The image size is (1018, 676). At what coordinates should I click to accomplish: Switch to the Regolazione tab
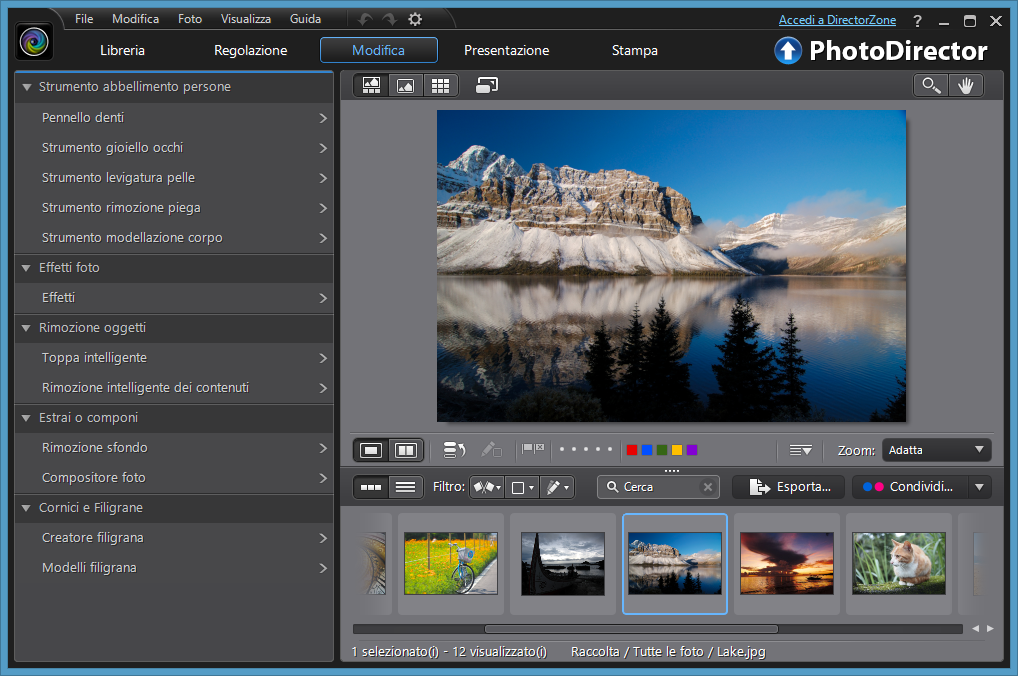point(250,50)
